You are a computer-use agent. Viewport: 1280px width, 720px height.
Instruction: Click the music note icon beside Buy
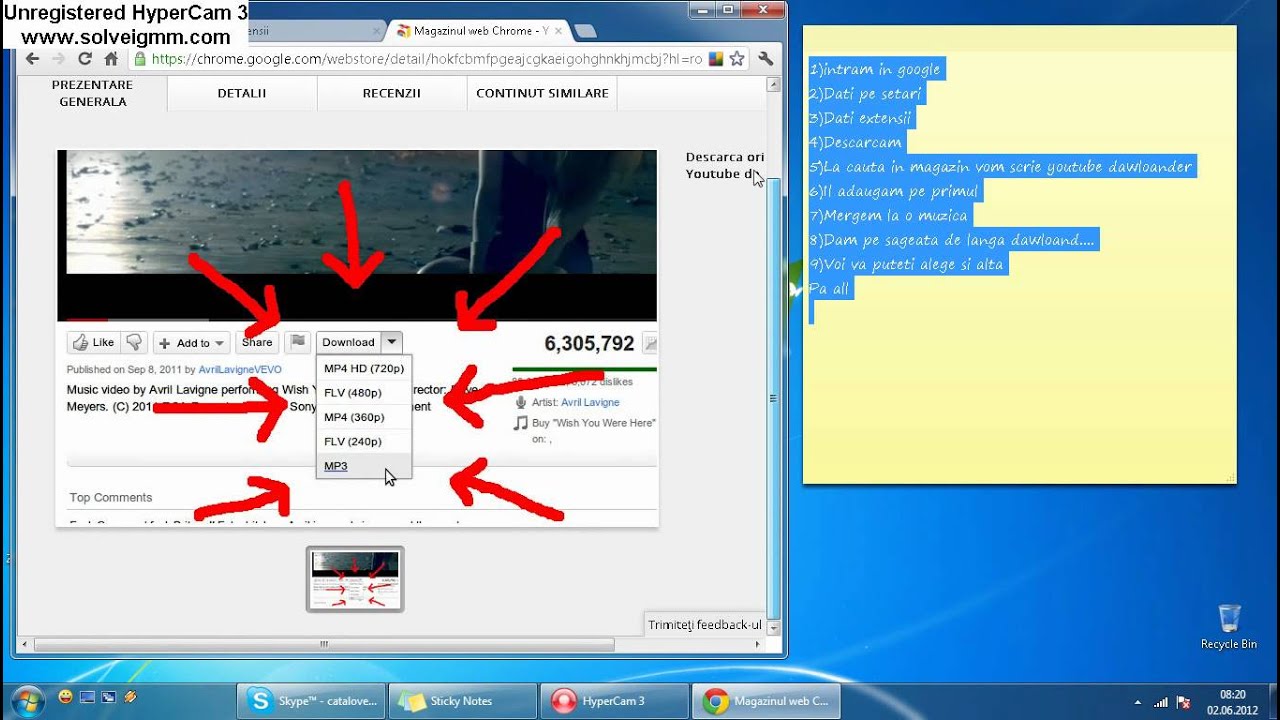pos(520,423)
